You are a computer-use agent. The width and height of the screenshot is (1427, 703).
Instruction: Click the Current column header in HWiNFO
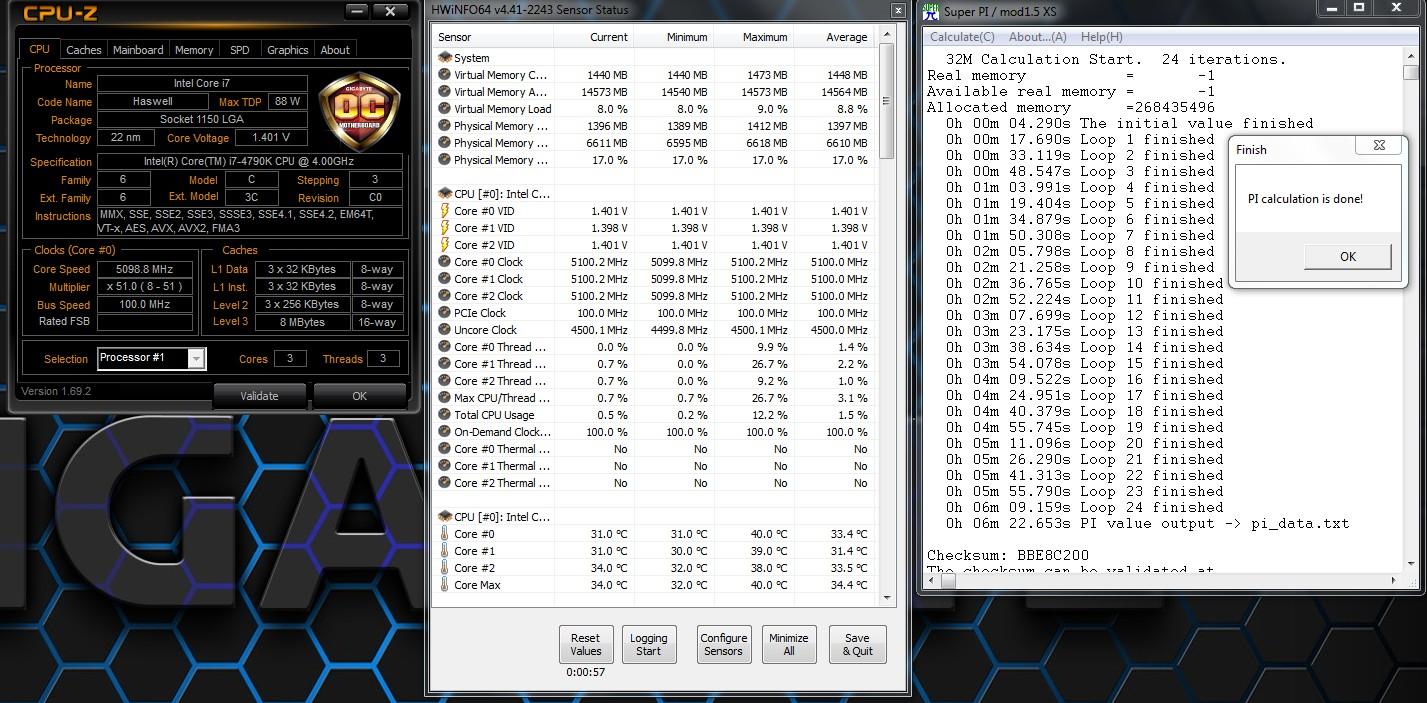[x=592, y=37]
